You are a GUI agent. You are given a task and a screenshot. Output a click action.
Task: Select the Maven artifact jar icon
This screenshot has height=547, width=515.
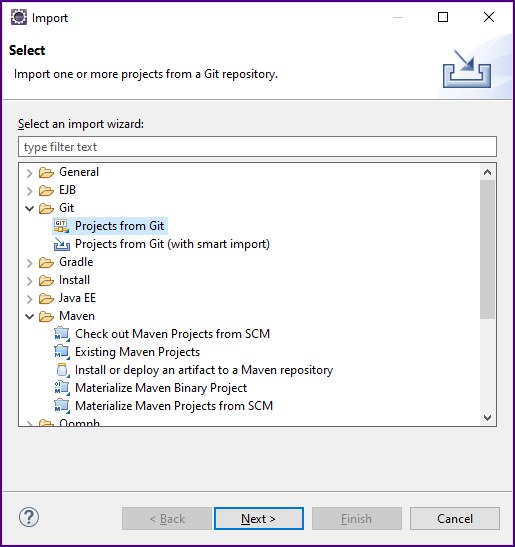[62, 370]
